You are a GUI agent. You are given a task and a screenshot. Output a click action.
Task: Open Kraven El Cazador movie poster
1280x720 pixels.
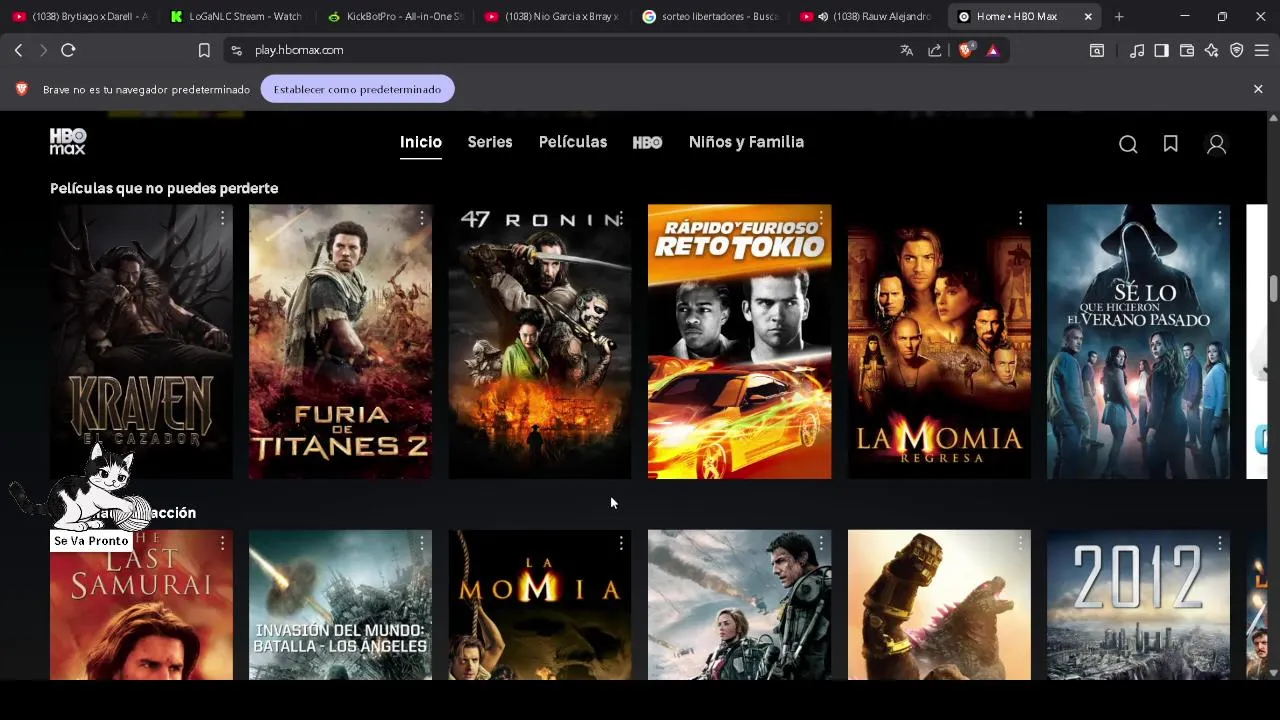click(141, 342)
